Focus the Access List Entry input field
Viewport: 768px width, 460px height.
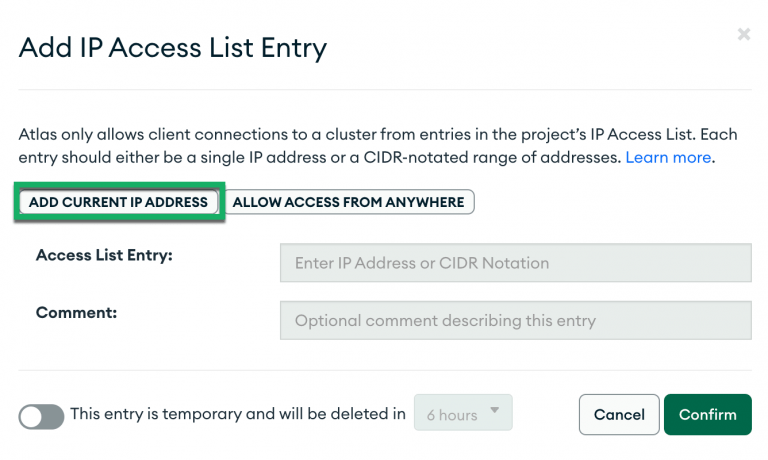tap(515, 264)
